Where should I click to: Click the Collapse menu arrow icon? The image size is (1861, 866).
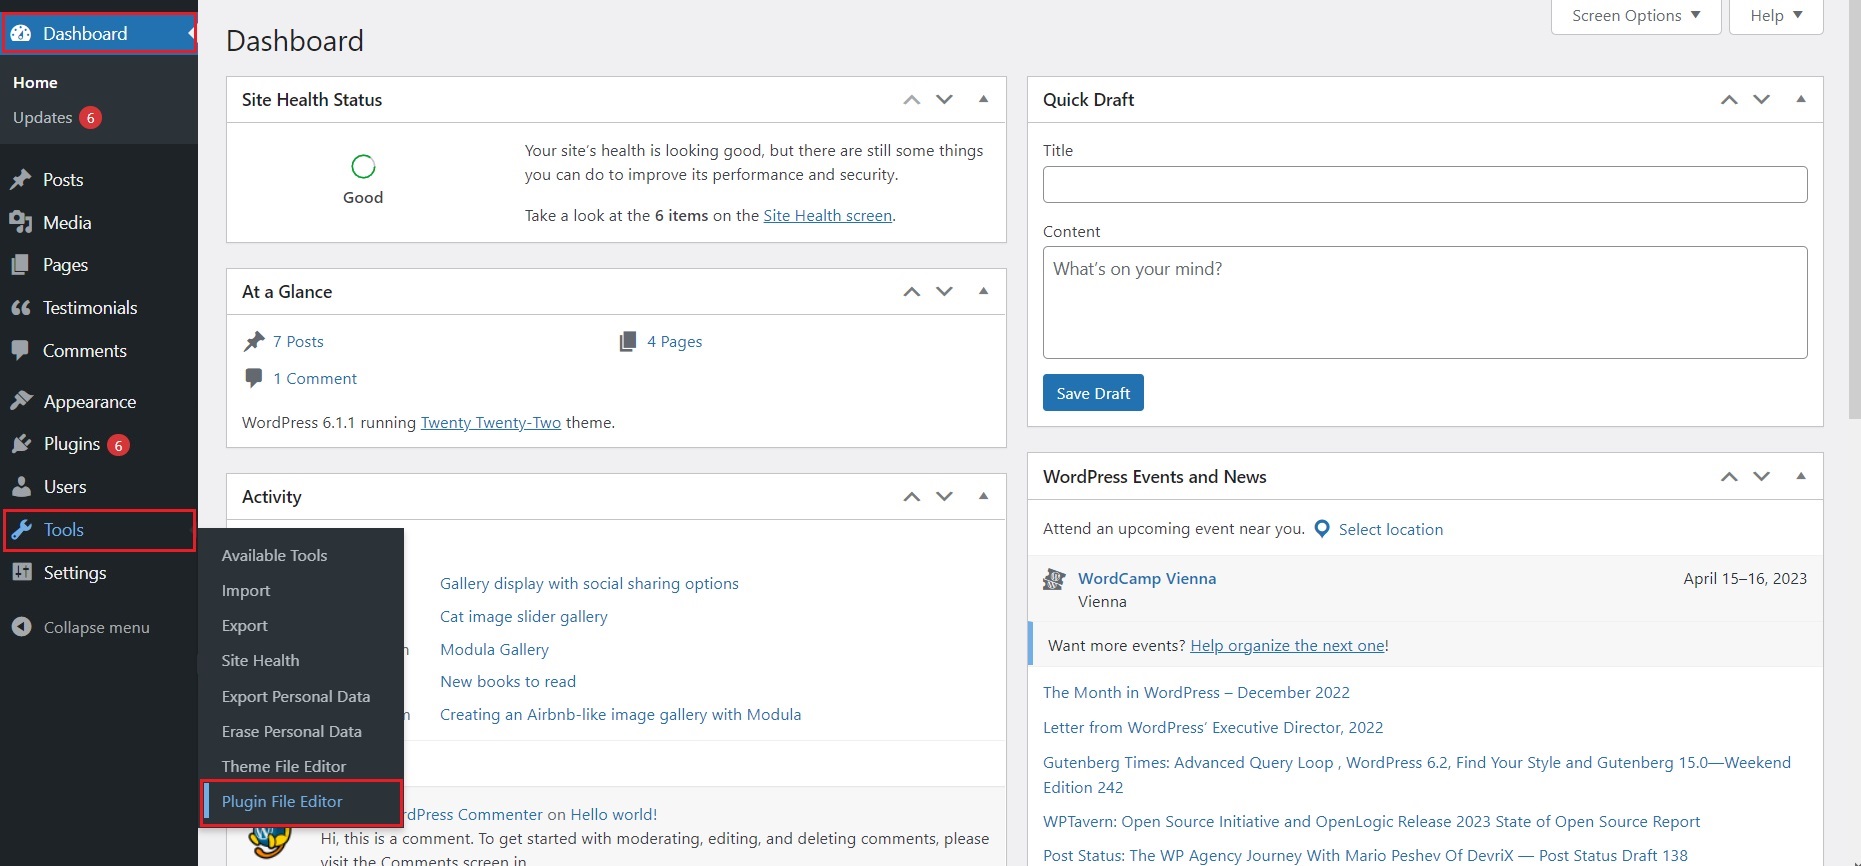click(x=21, y=627)
